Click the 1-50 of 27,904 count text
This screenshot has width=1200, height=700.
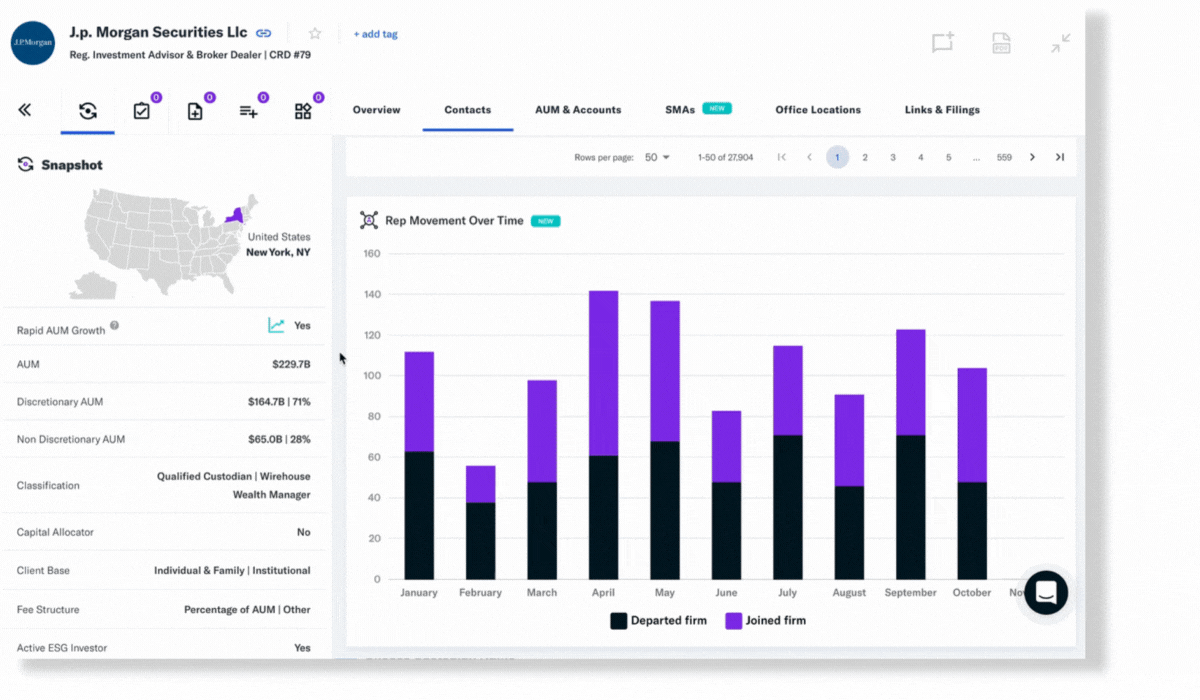(x=726, y=158)
